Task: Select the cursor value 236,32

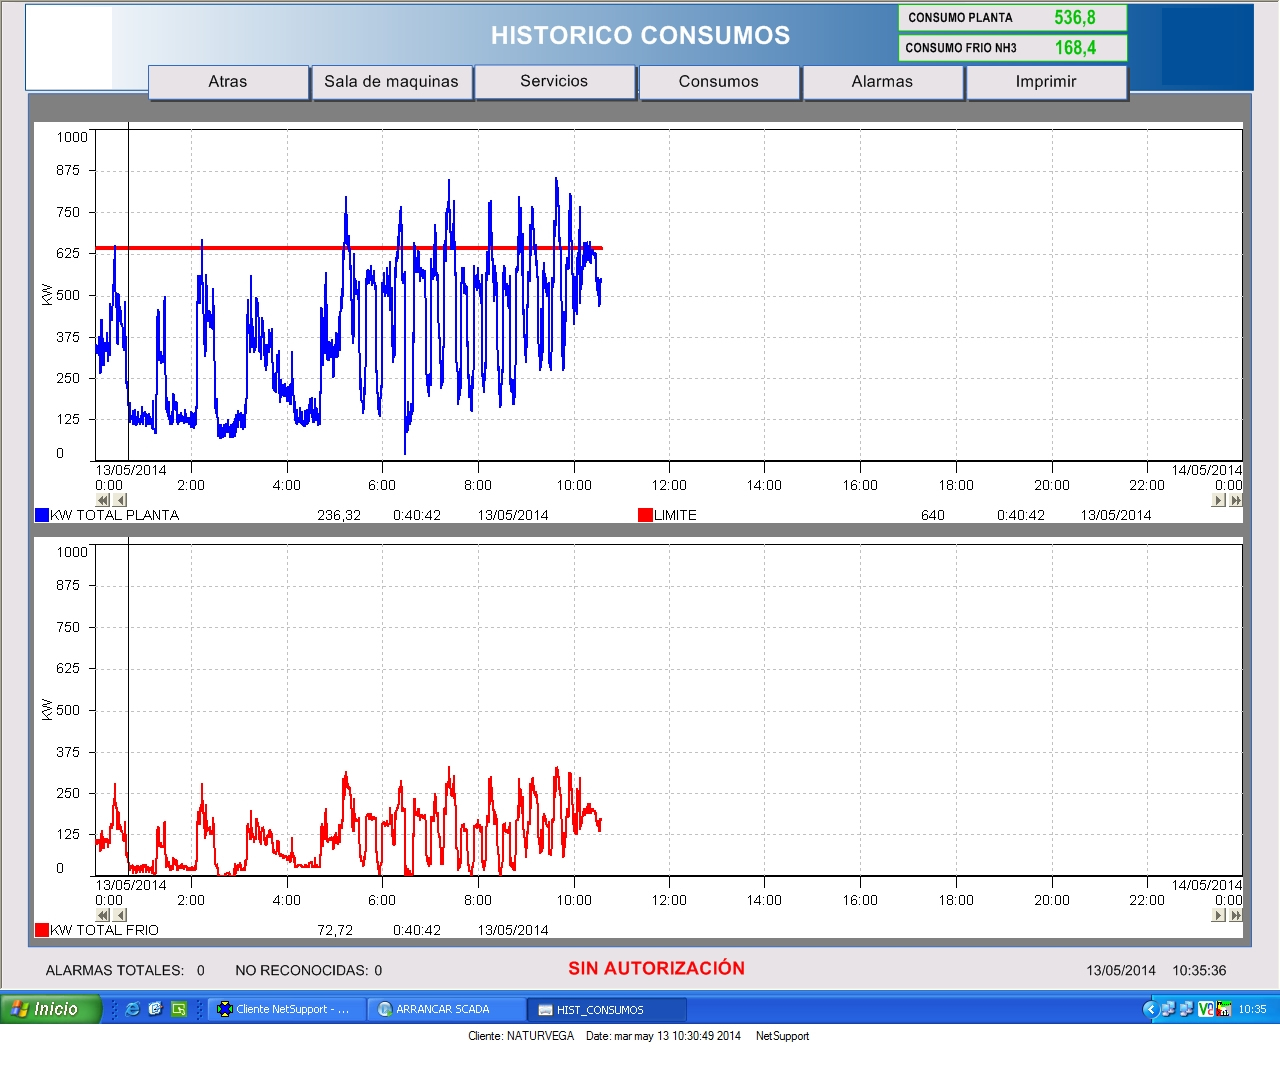Action: (x=339, y=515)
